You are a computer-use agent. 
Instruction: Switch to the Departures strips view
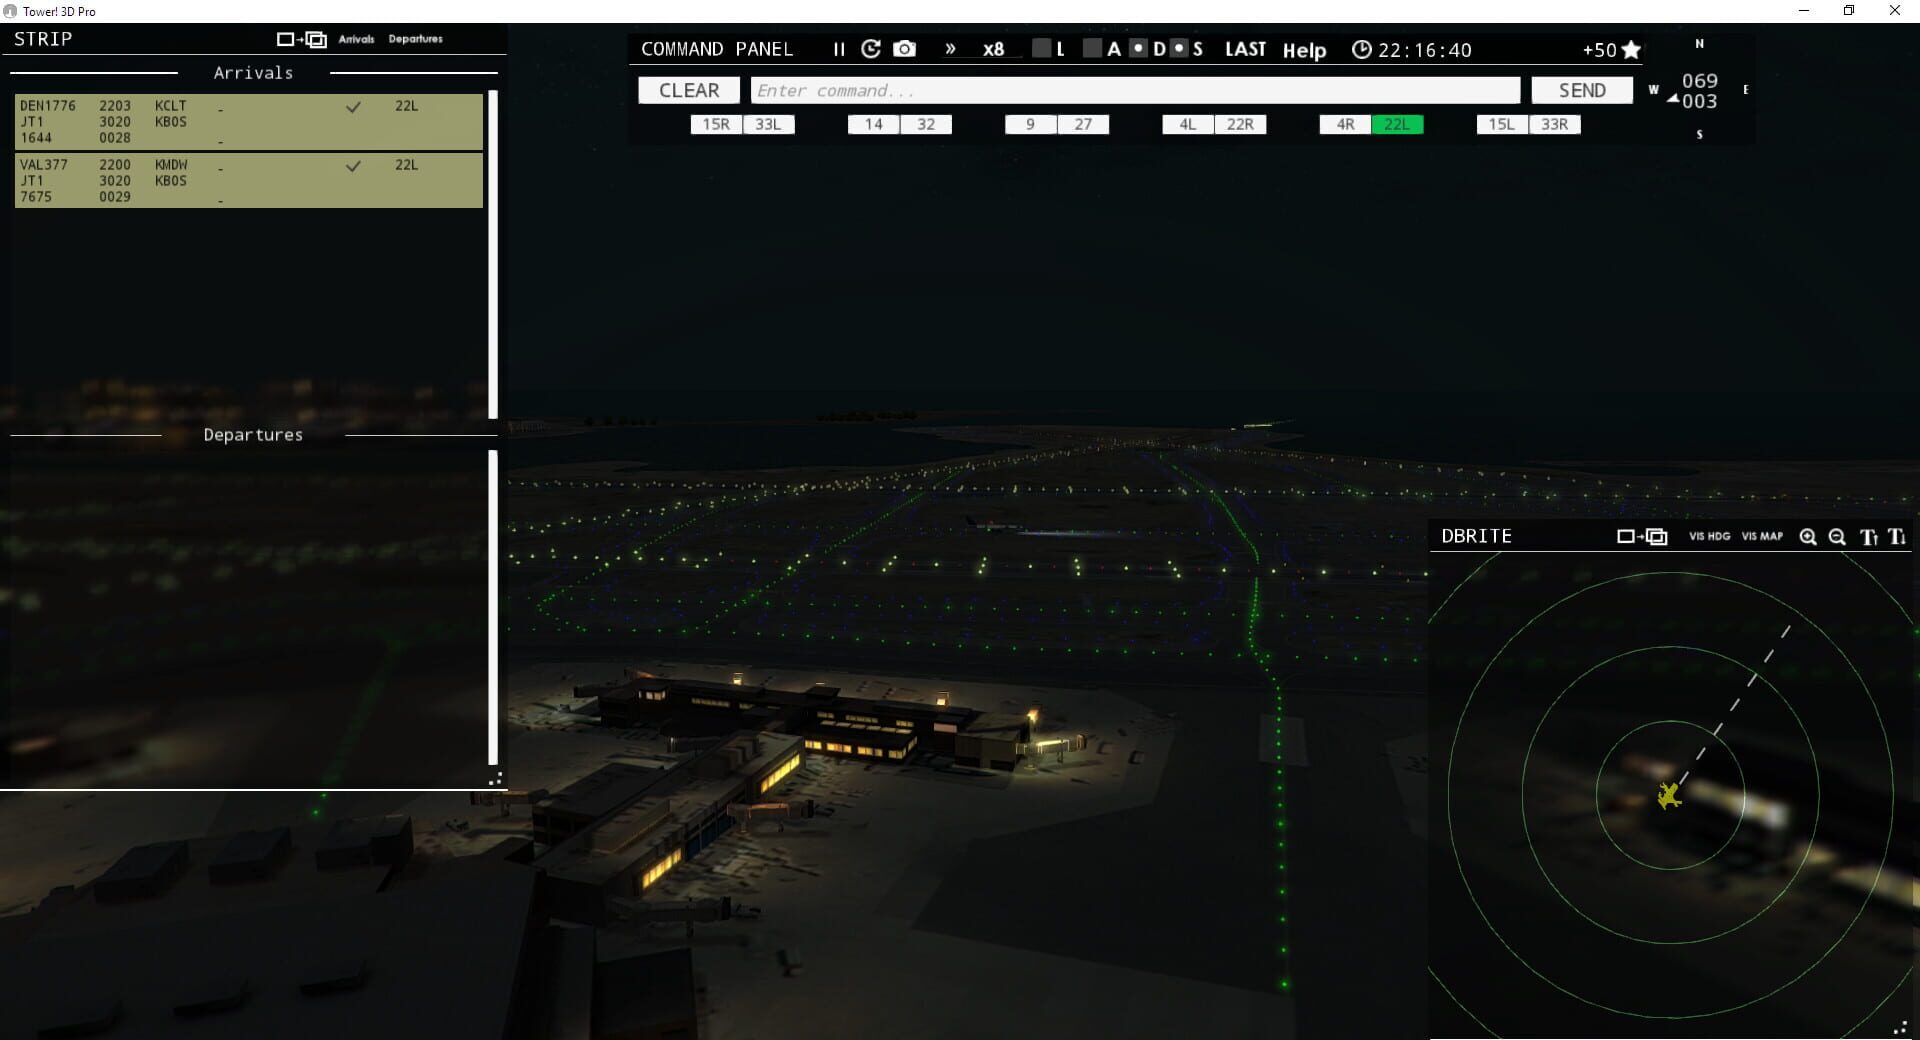(x=415, y=39)
